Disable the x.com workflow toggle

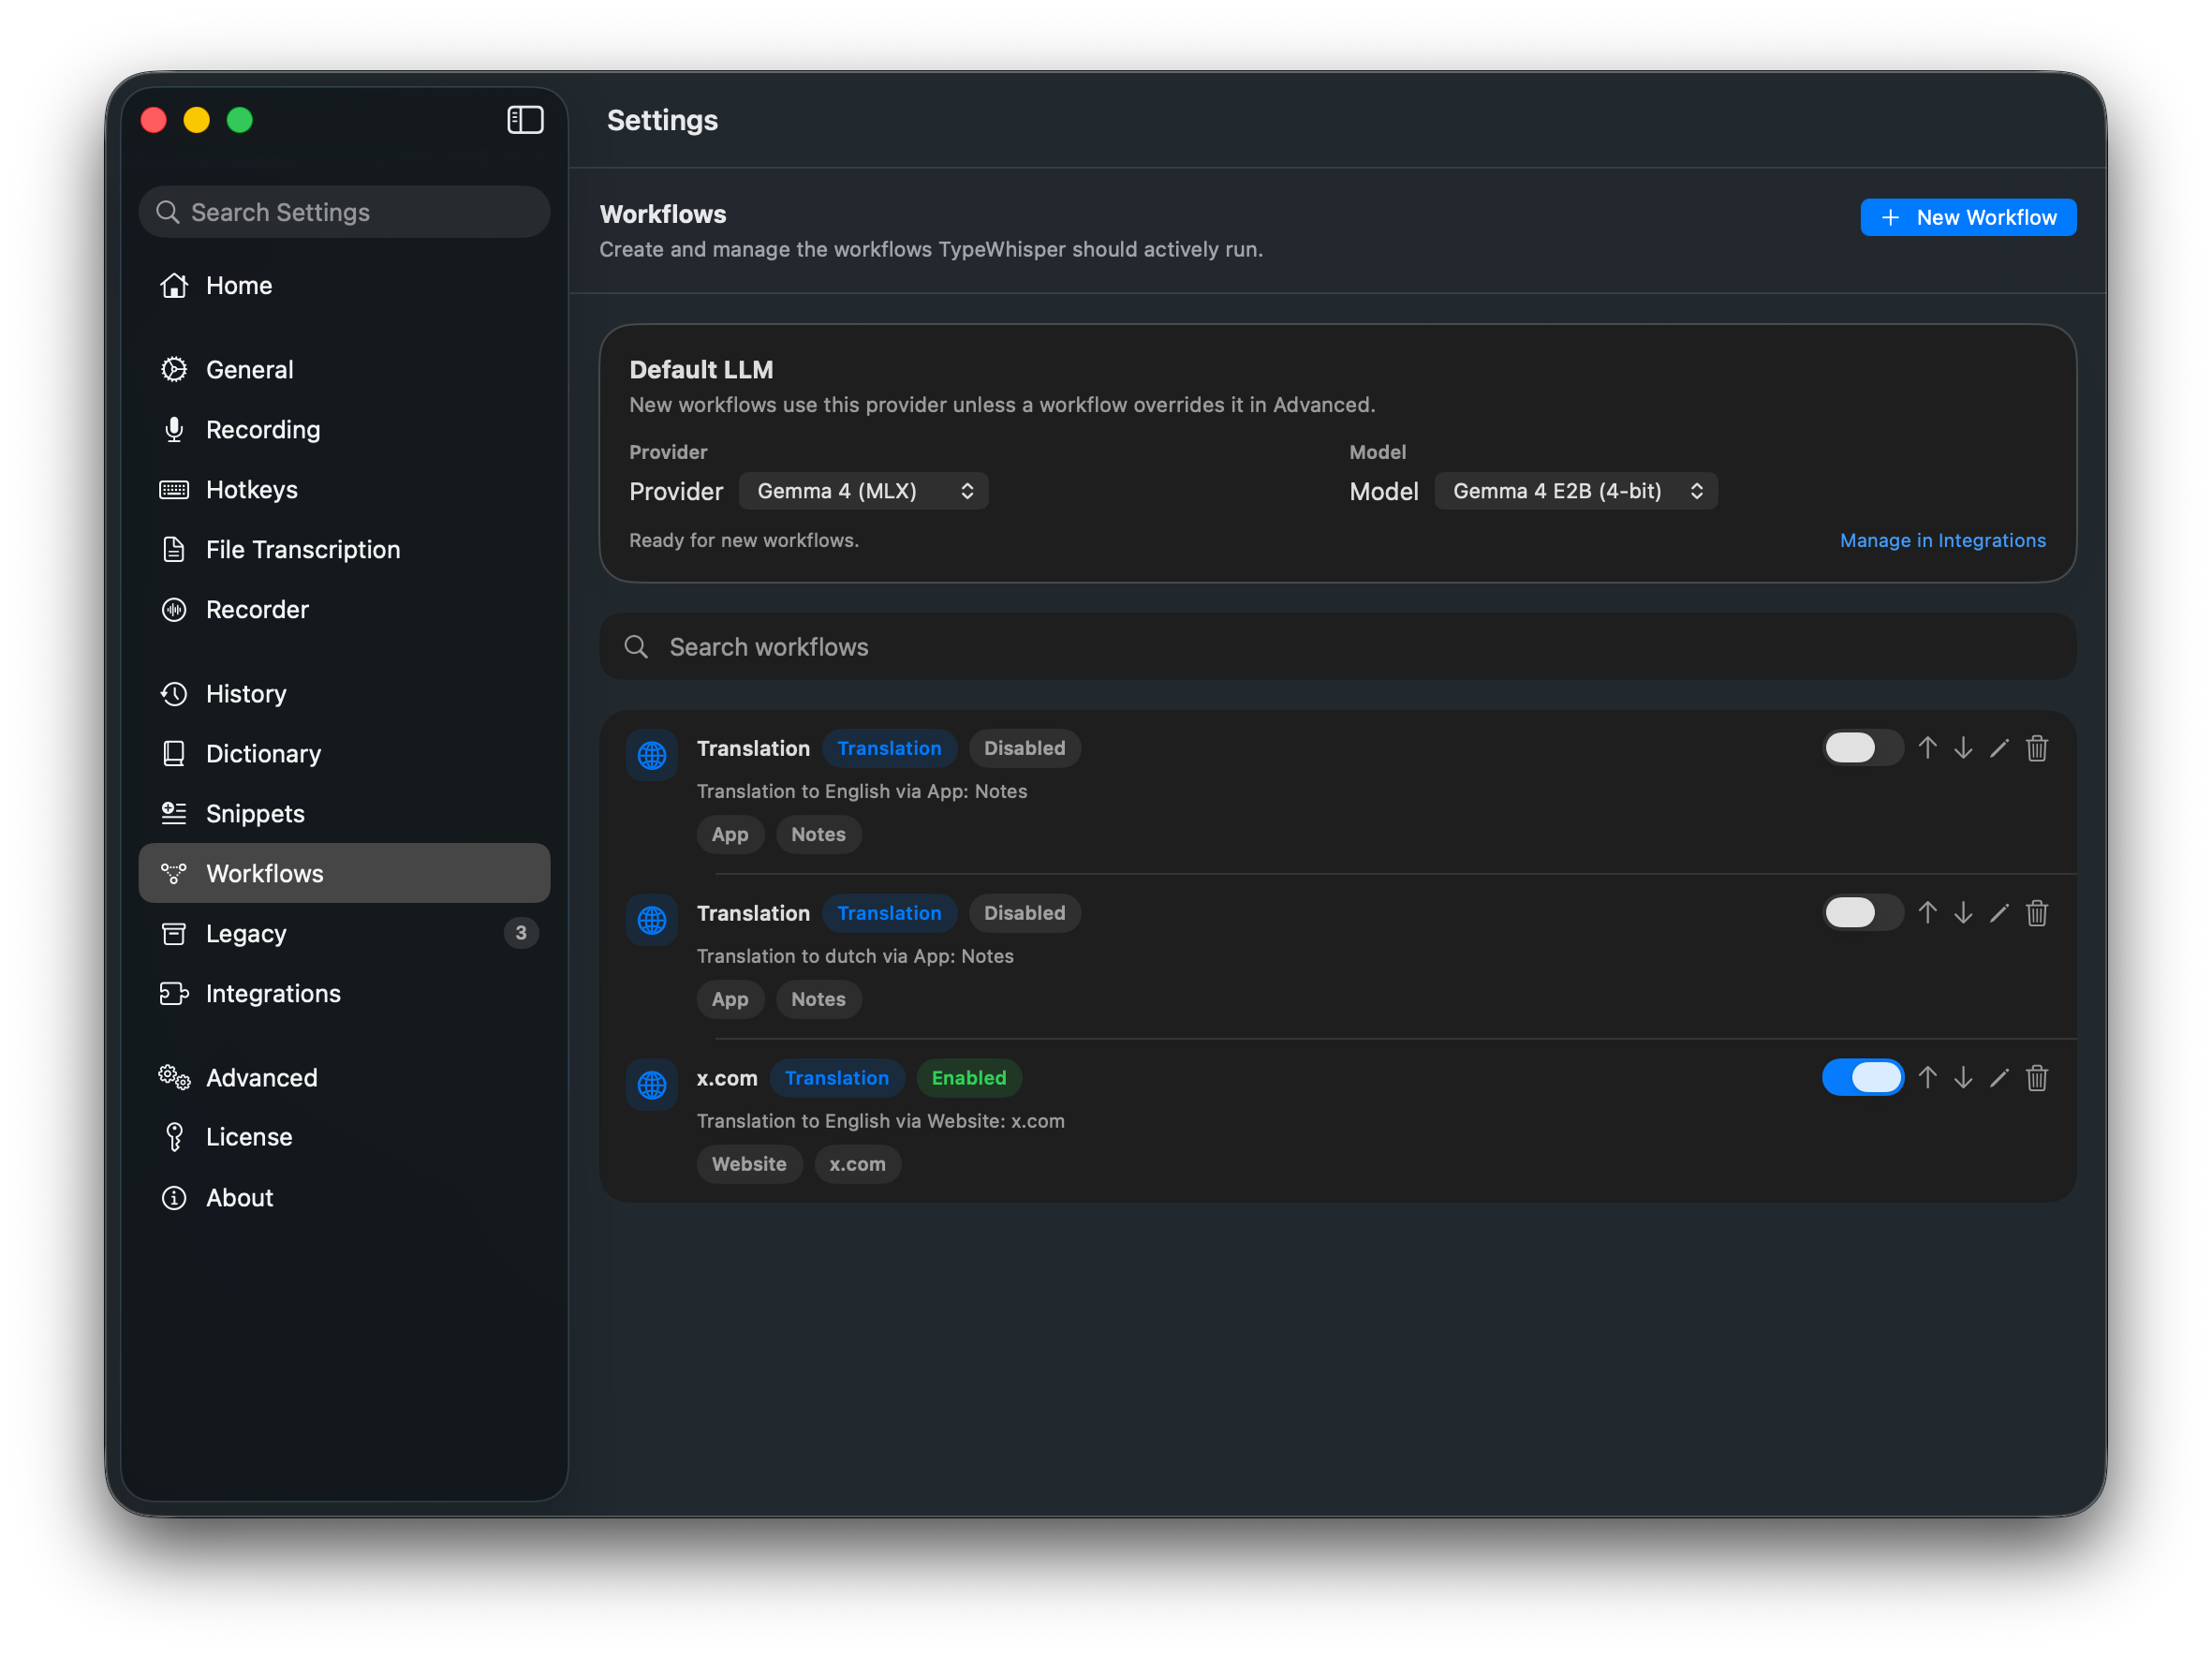[x=1862, y=1077]
